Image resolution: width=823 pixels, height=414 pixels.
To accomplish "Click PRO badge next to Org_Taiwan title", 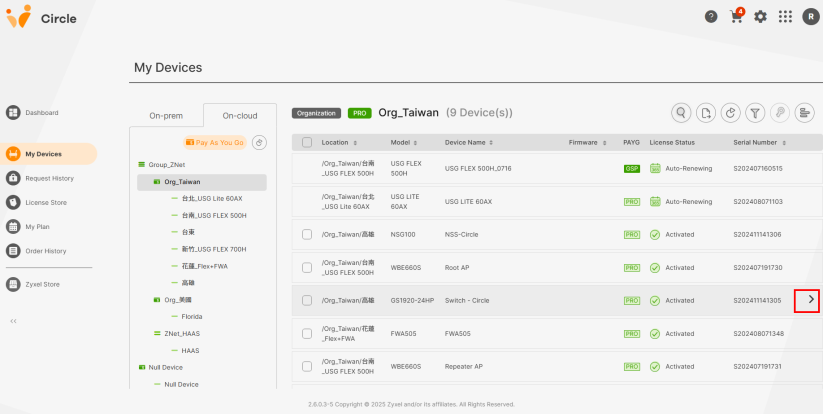I will (x=360, y=113).
